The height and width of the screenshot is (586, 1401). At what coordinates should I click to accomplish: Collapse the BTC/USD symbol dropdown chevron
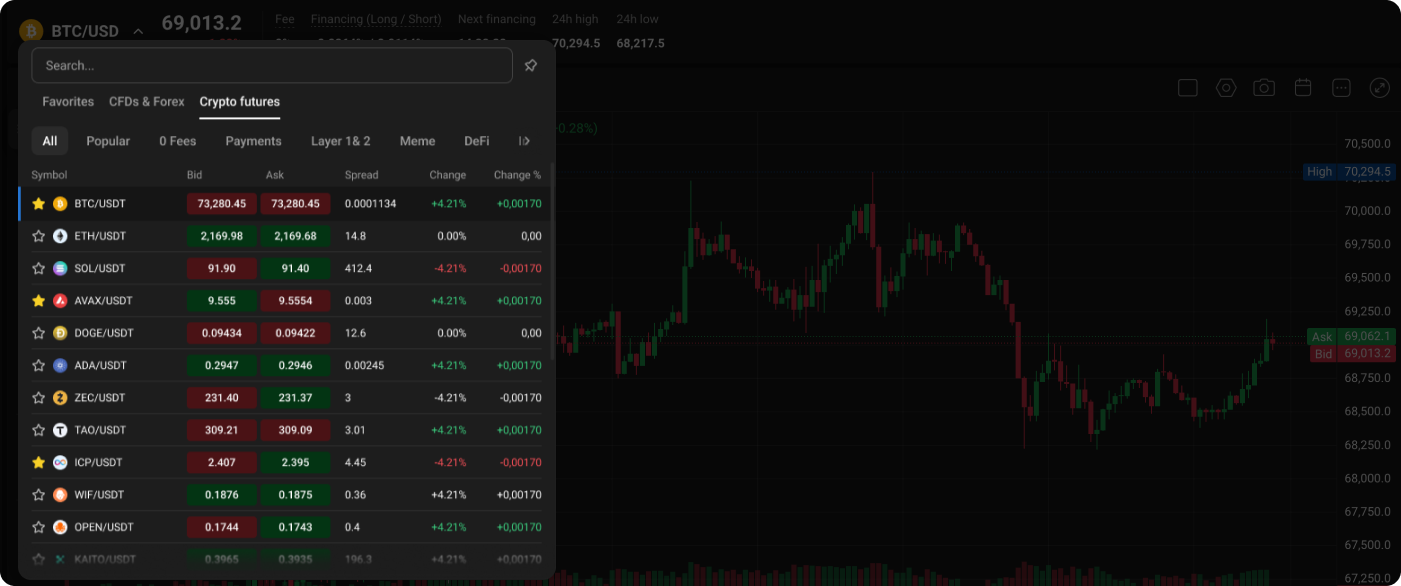137,31
